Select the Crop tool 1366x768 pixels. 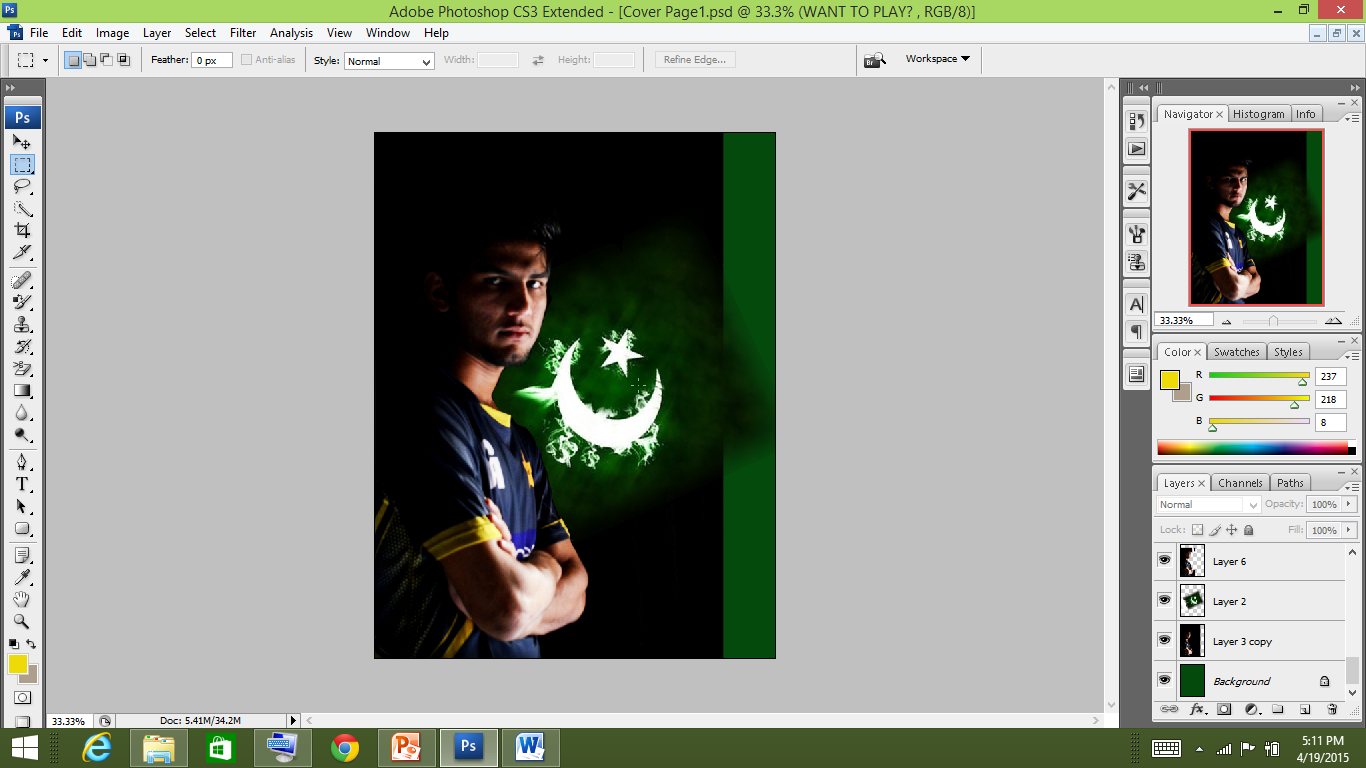[x=22, y=230]
